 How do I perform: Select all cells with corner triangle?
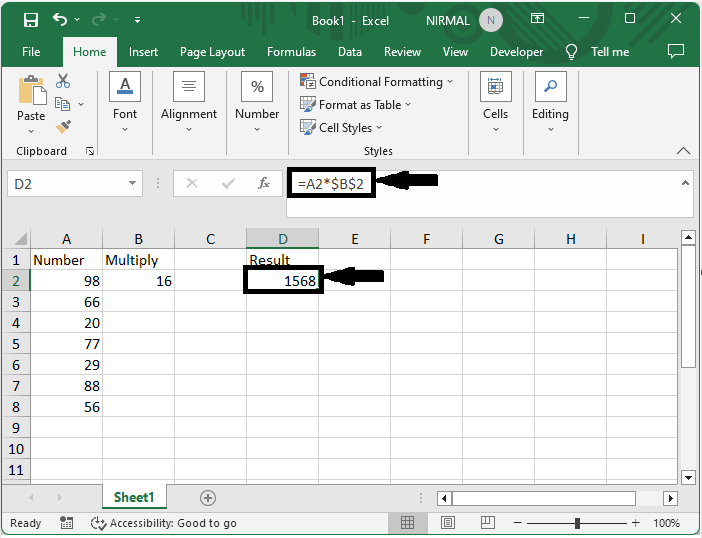(x=20, y=239)
